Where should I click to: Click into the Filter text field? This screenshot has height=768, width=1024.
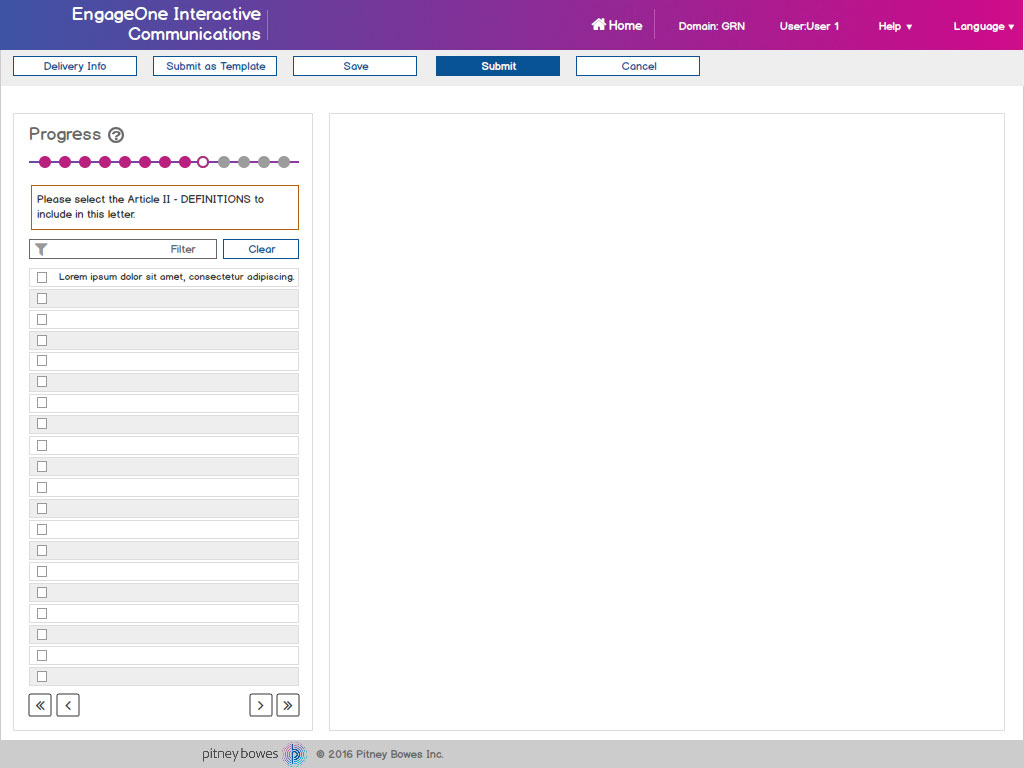click(x=130, y=249)
